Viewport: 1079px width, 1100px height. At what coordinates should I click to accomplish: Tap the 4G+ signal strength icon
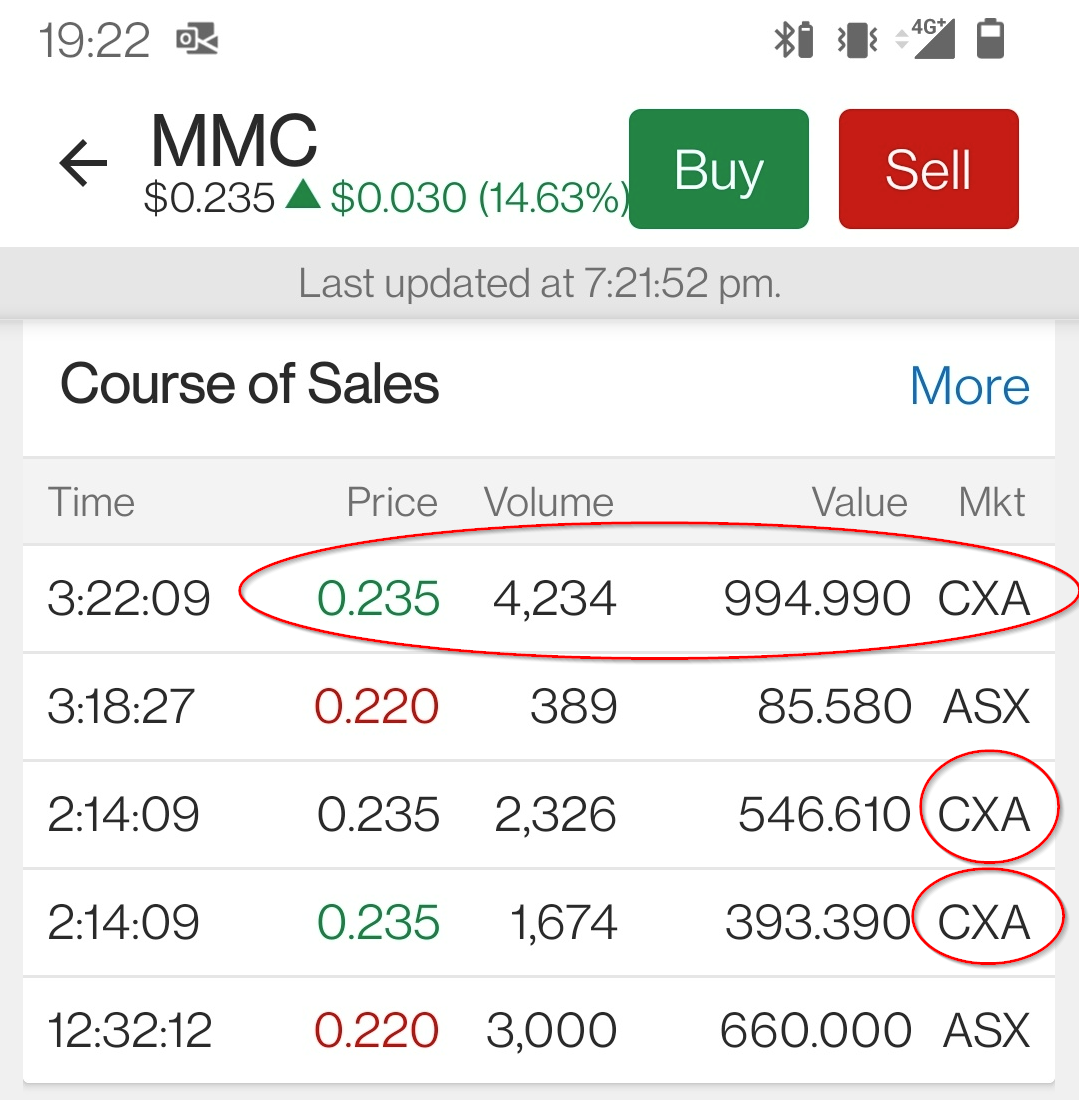(x=925, y=40)
